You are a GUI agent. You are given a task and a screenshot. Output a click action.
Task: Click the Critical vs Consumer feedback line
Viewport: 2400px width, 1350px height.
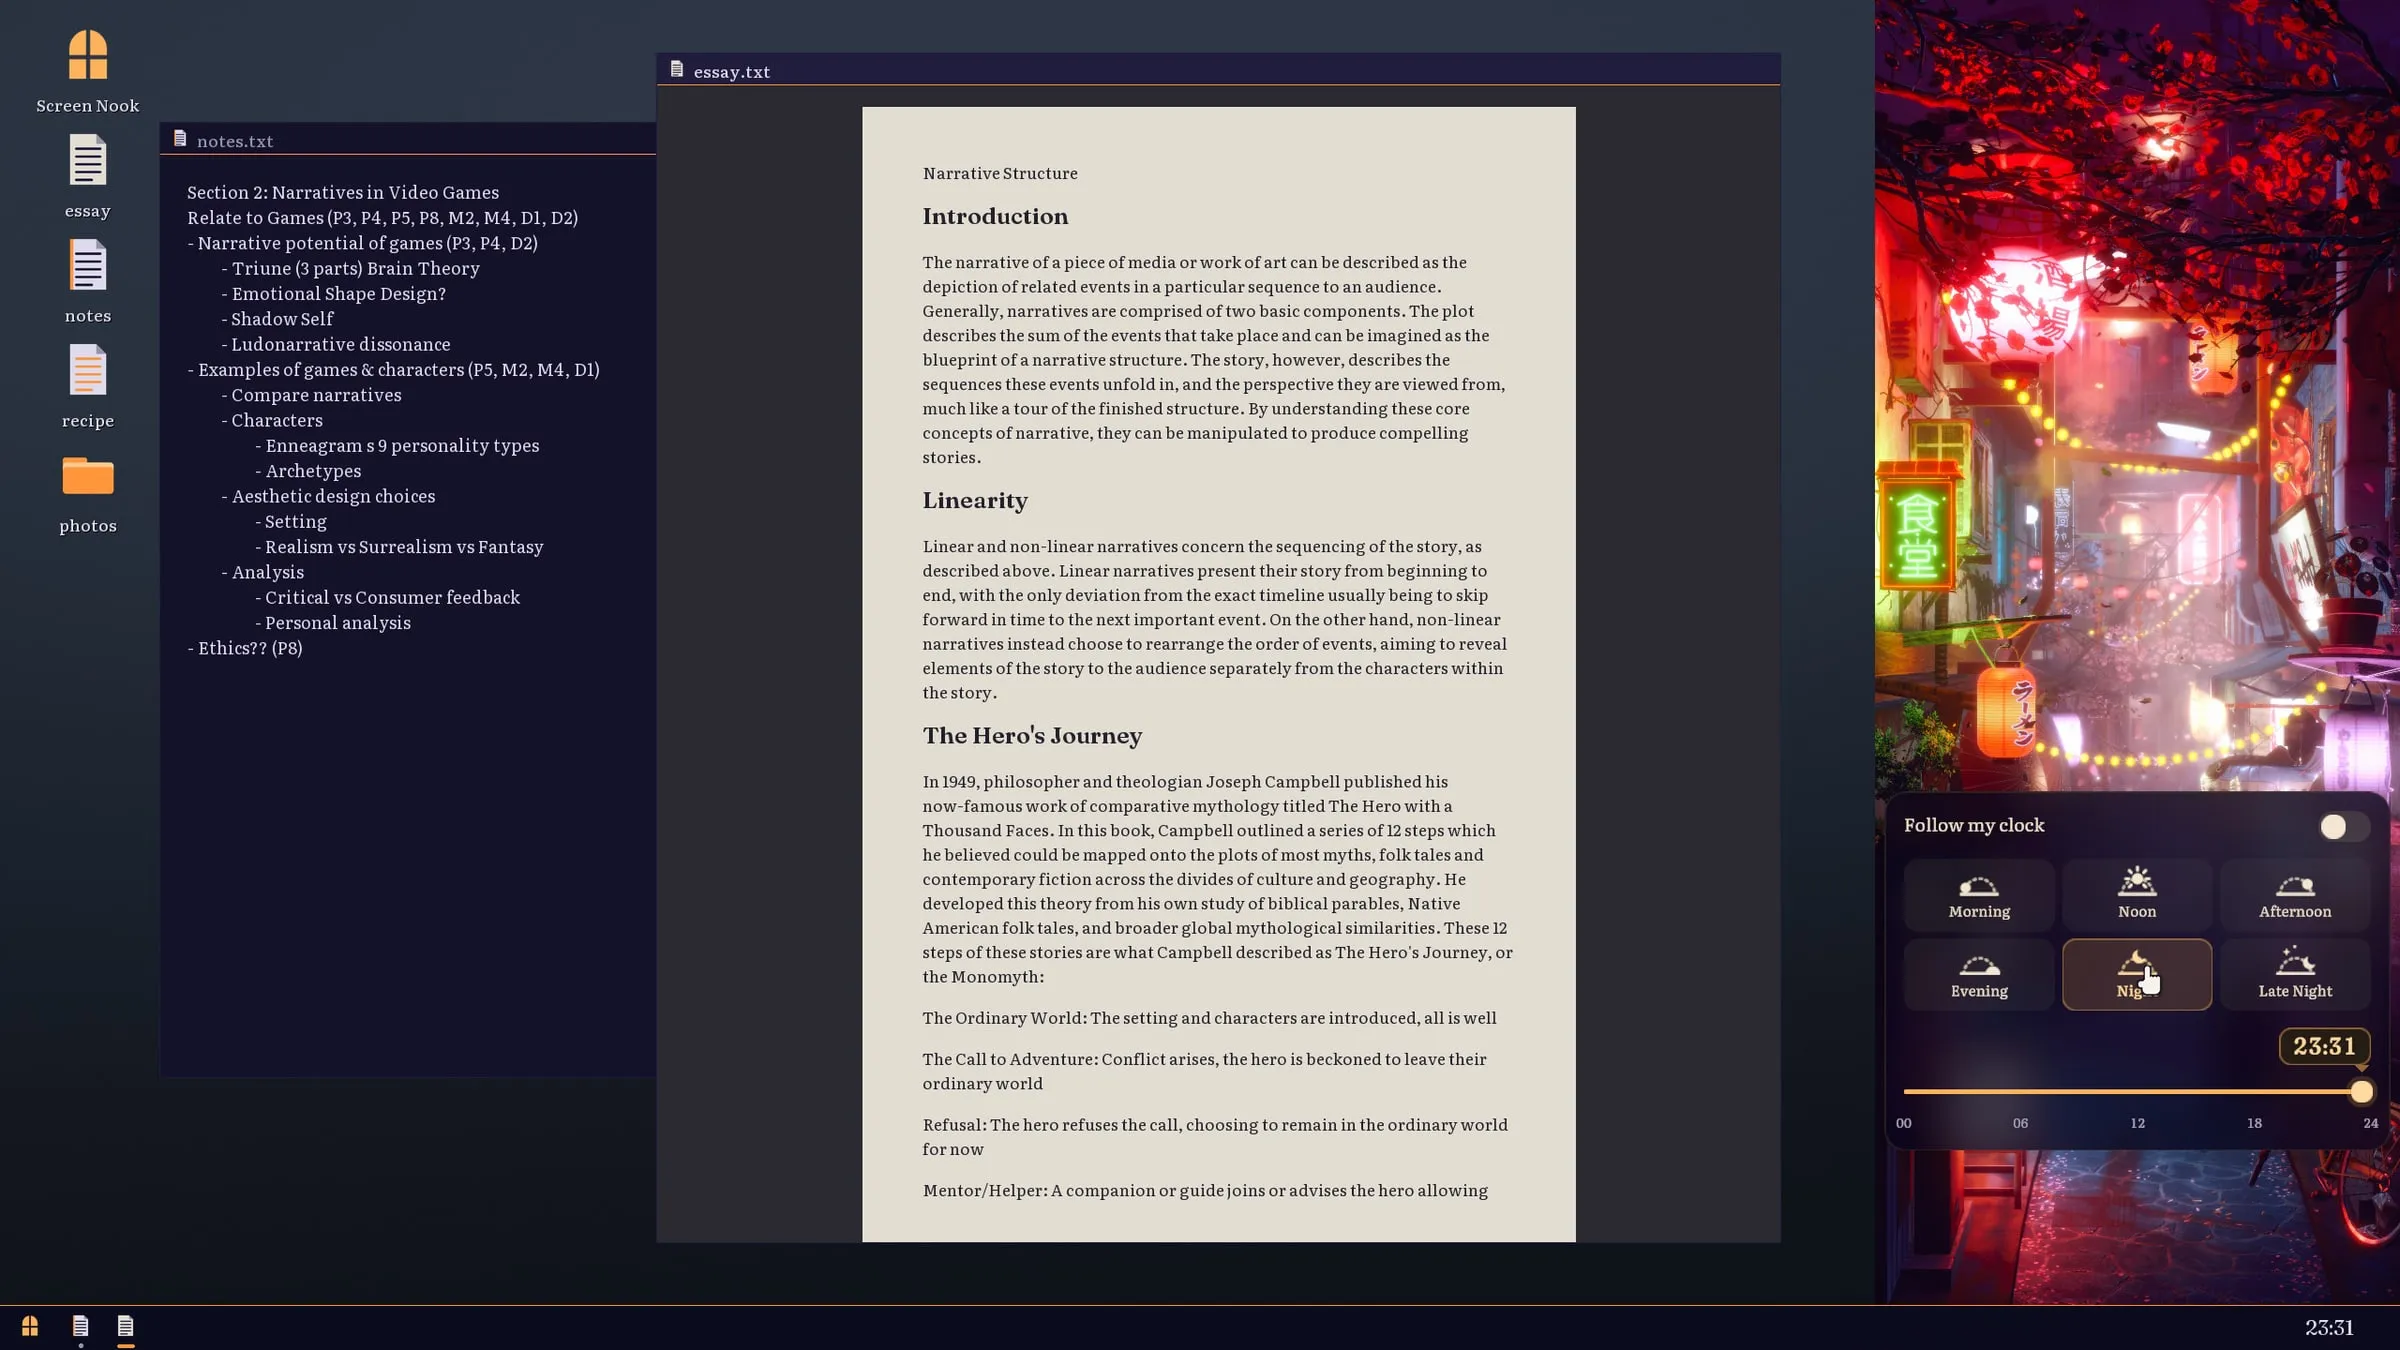pyautogui.click(x=387, y=597)
